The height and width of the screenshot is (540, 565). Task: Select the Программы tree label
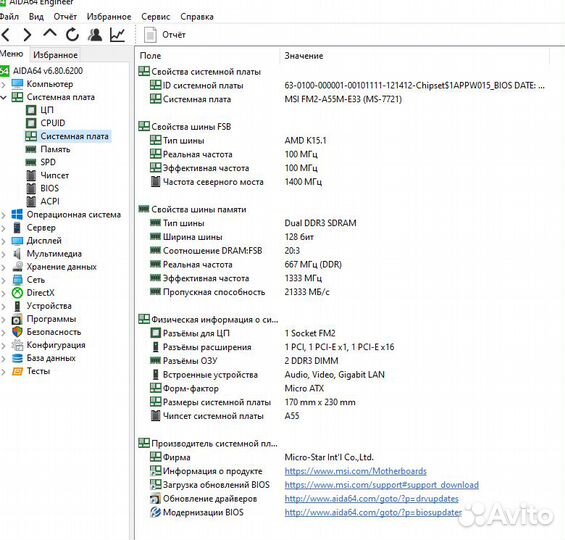pyautogui.click(x=51, y=319)
